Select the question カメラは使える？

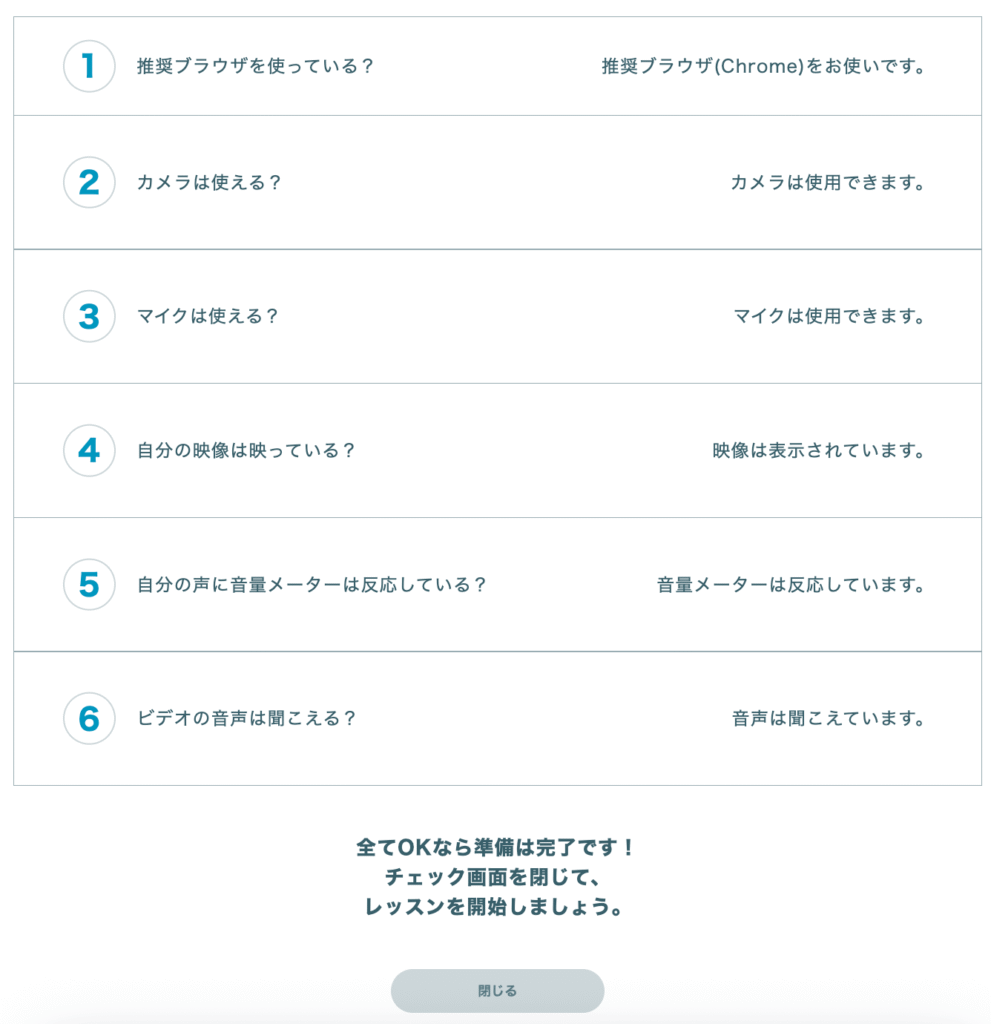209,183
